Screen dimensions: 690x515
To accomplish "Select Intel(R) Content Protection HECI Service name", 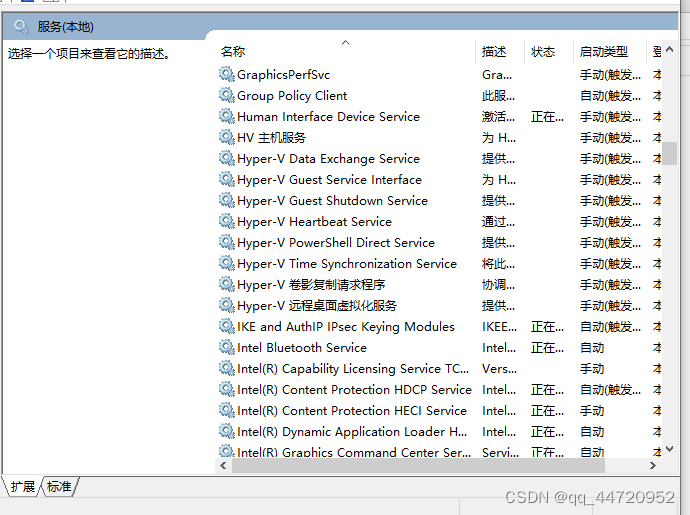I will tap(352, 411).
